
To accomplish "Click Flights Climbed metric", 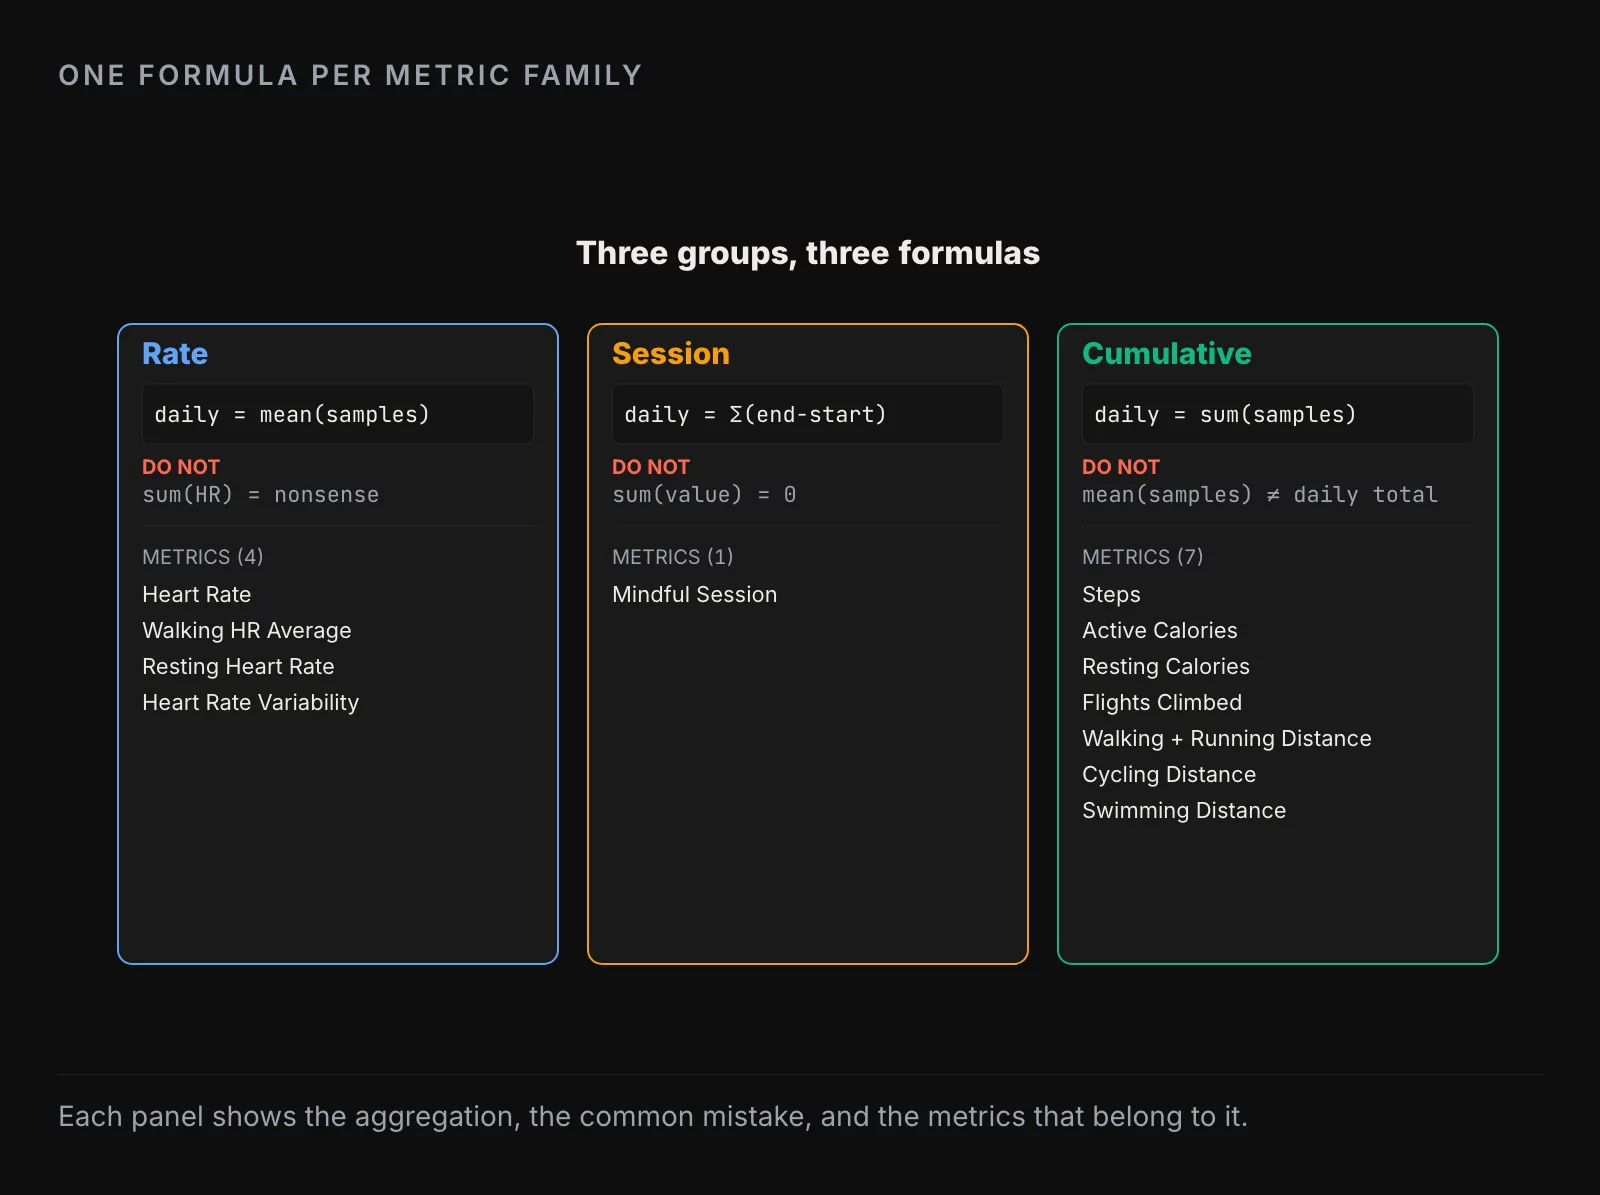I will pos(1162,702).
